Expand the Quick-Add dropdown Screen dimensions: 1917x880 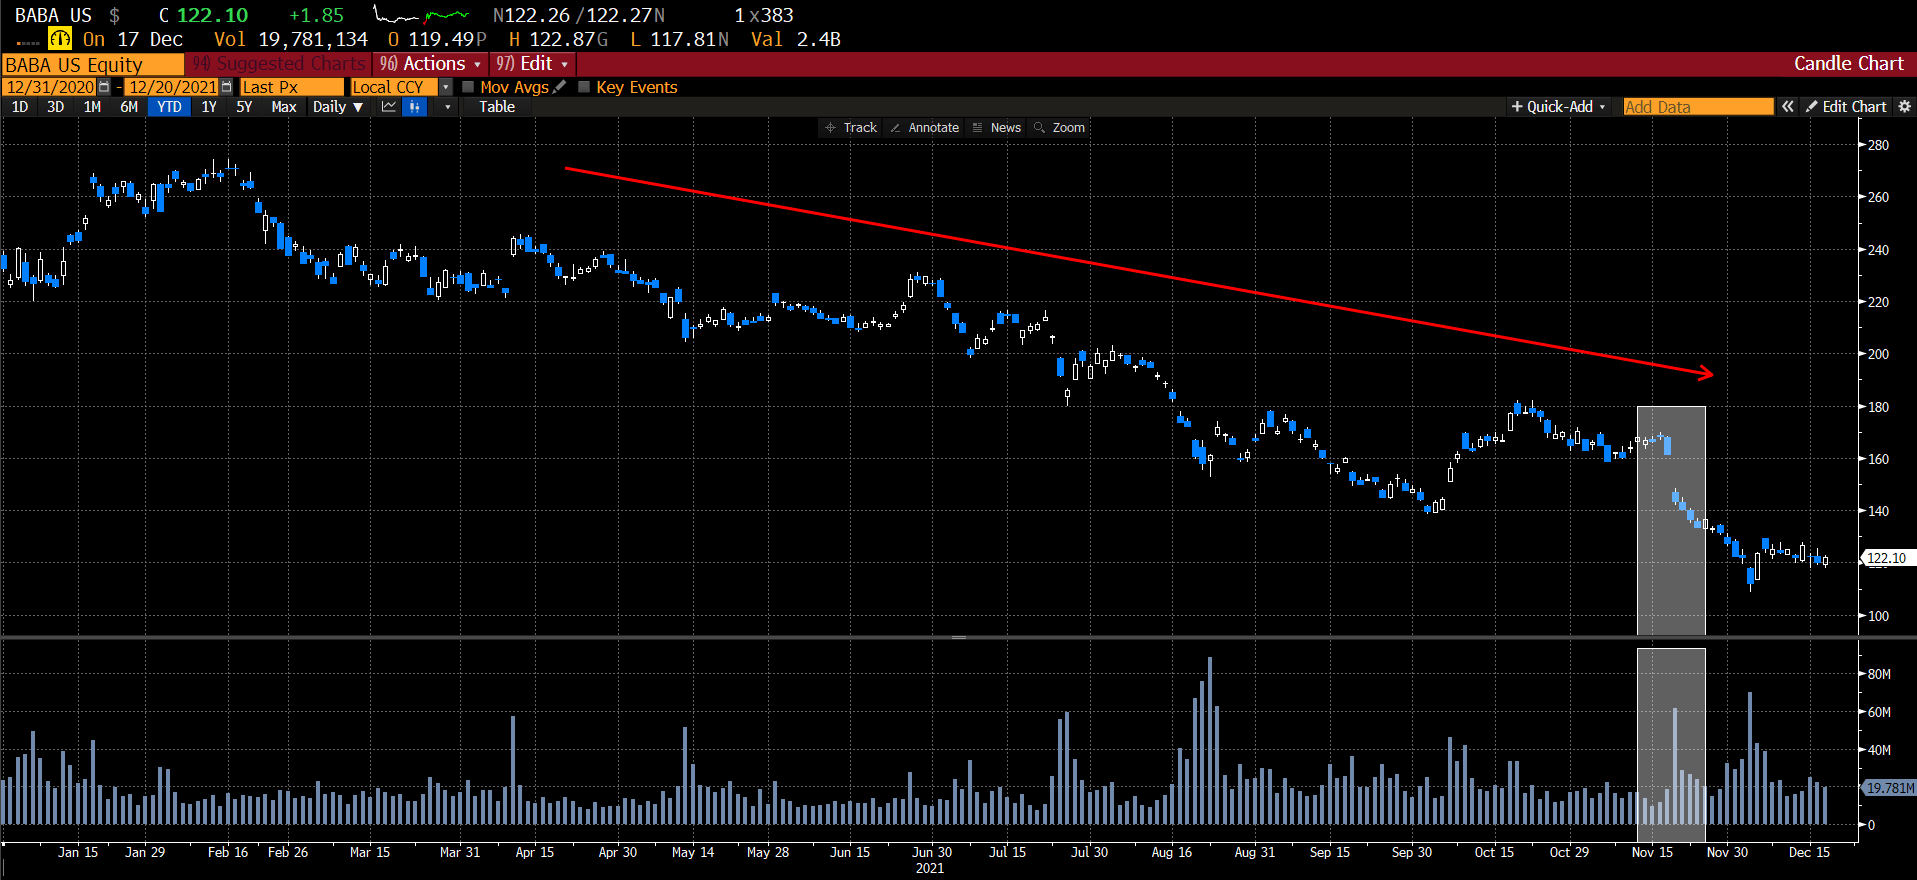coord(1558,107)
